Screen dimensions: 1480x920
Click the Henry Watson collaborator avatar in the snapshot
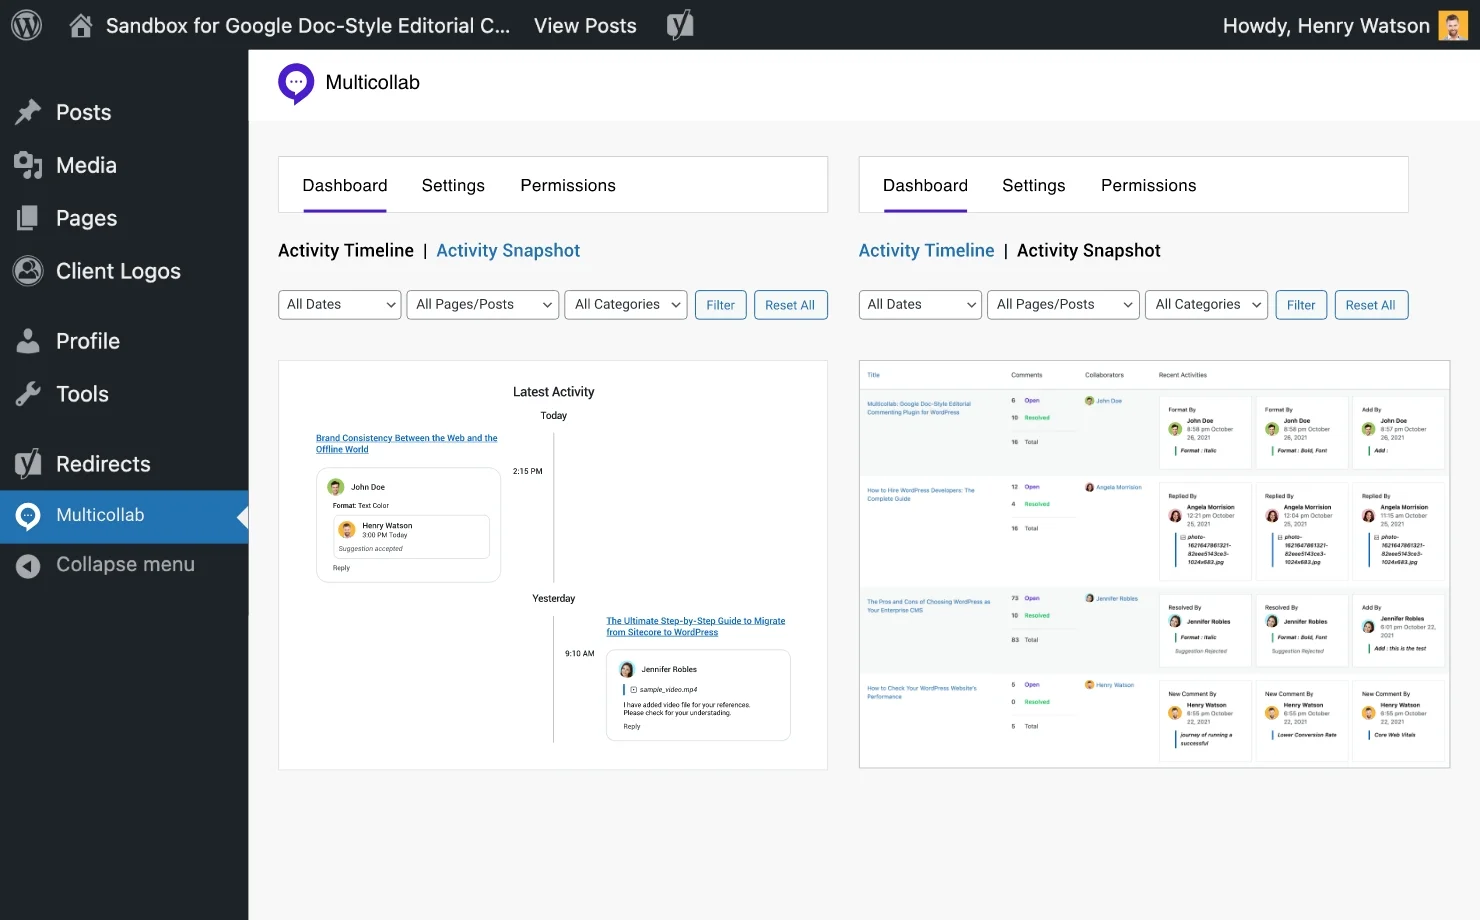pos(1089,685)
